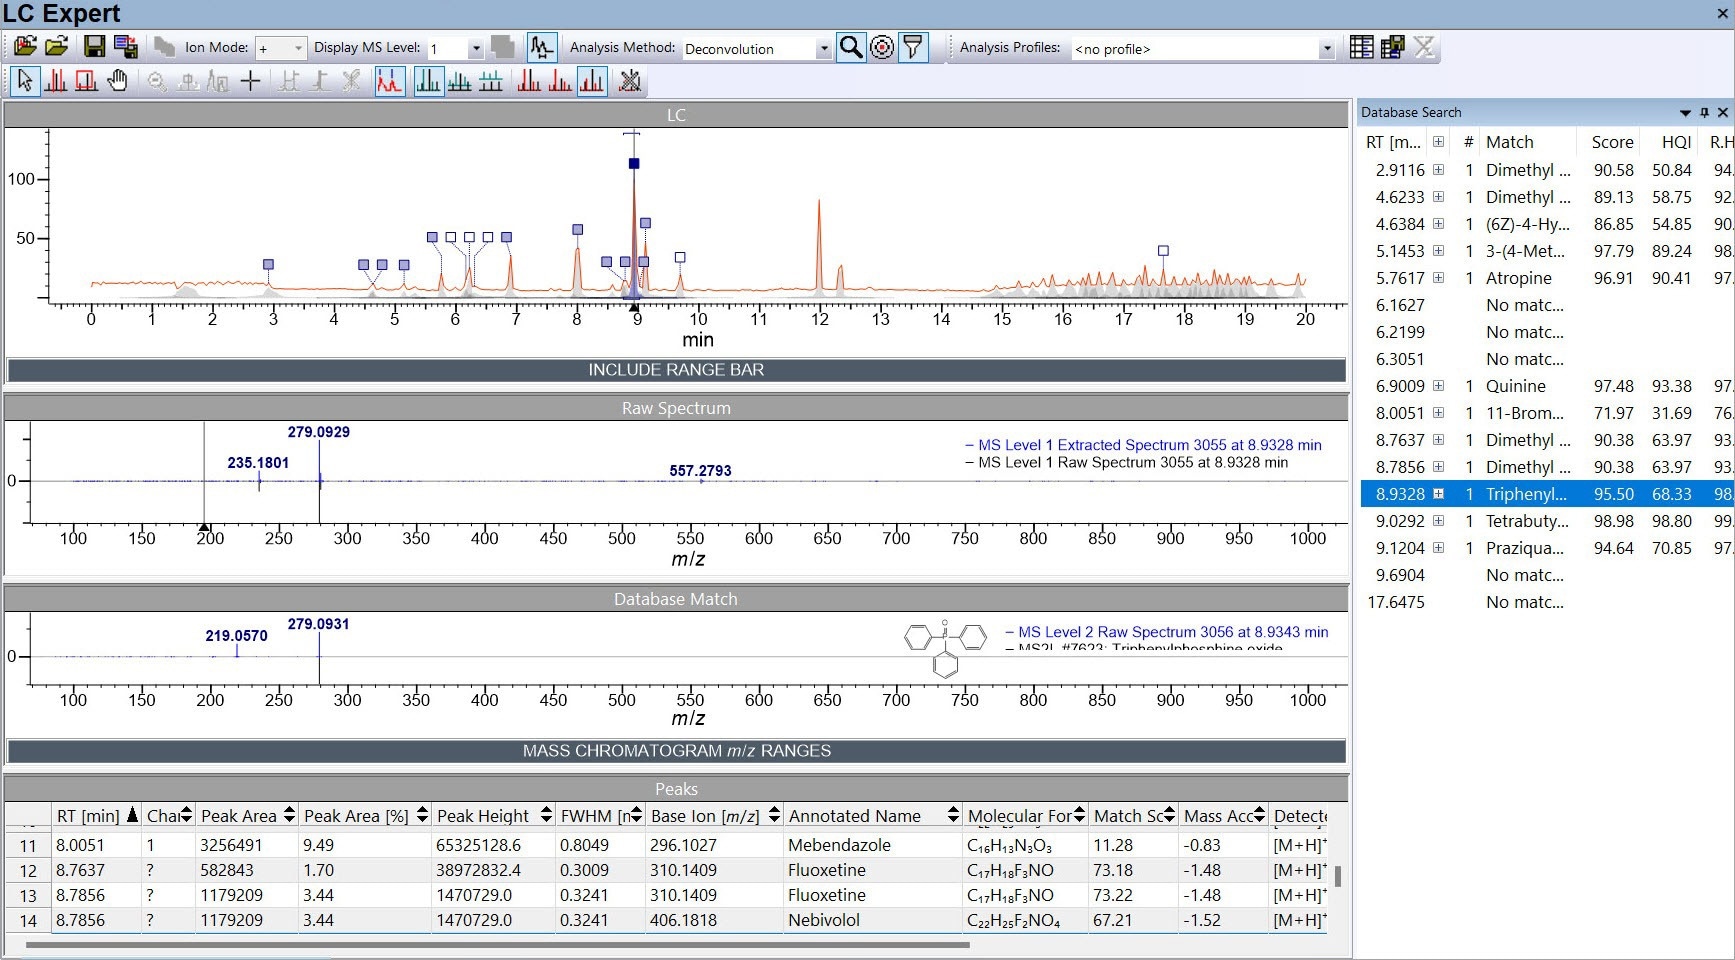Sort Database Search results by Score
This screenshot has height=960, width=1735.
pyautogui.click(x=1611, y=141)
